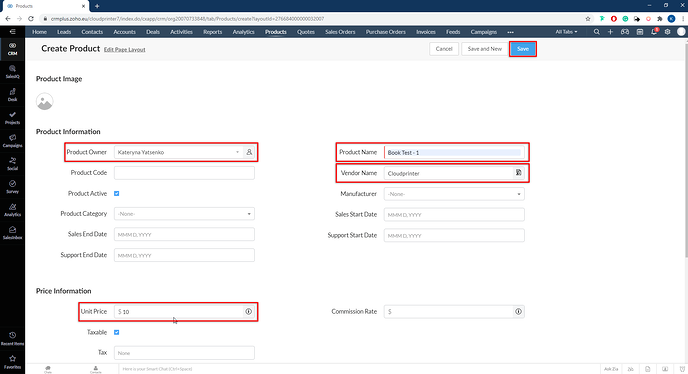Open the Manufacturer dropdown

click(454, 194)
